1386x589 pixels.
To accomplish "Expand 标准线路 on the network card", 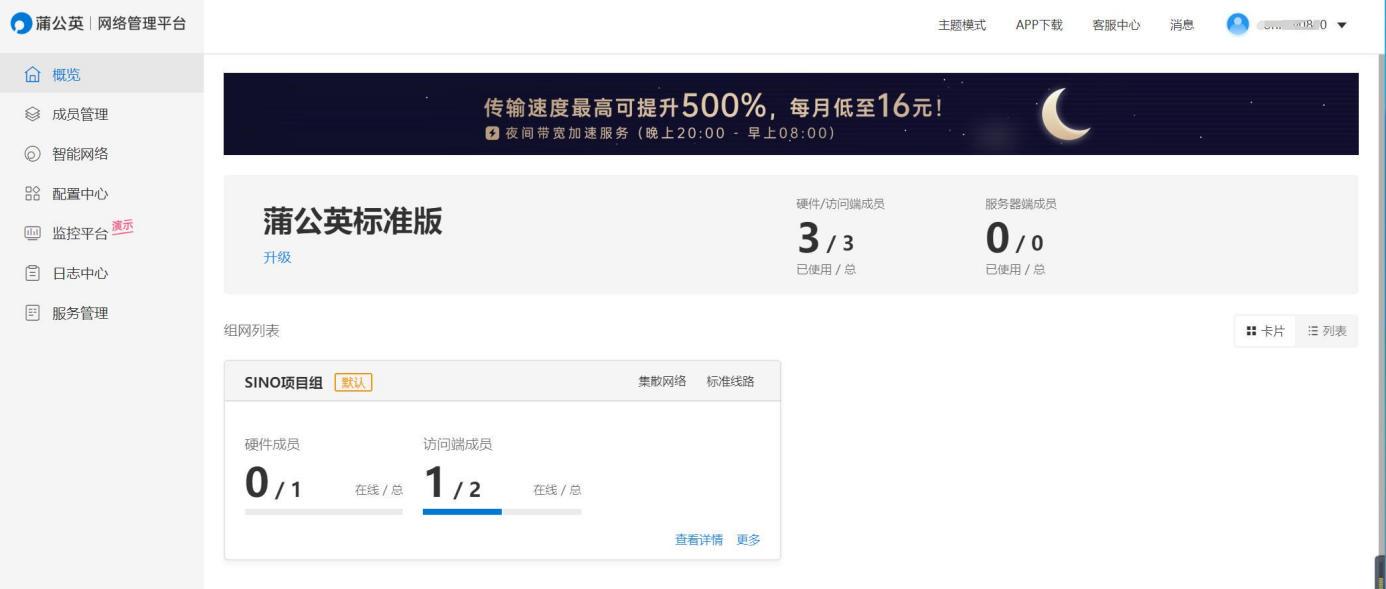I will pos(731,380).
